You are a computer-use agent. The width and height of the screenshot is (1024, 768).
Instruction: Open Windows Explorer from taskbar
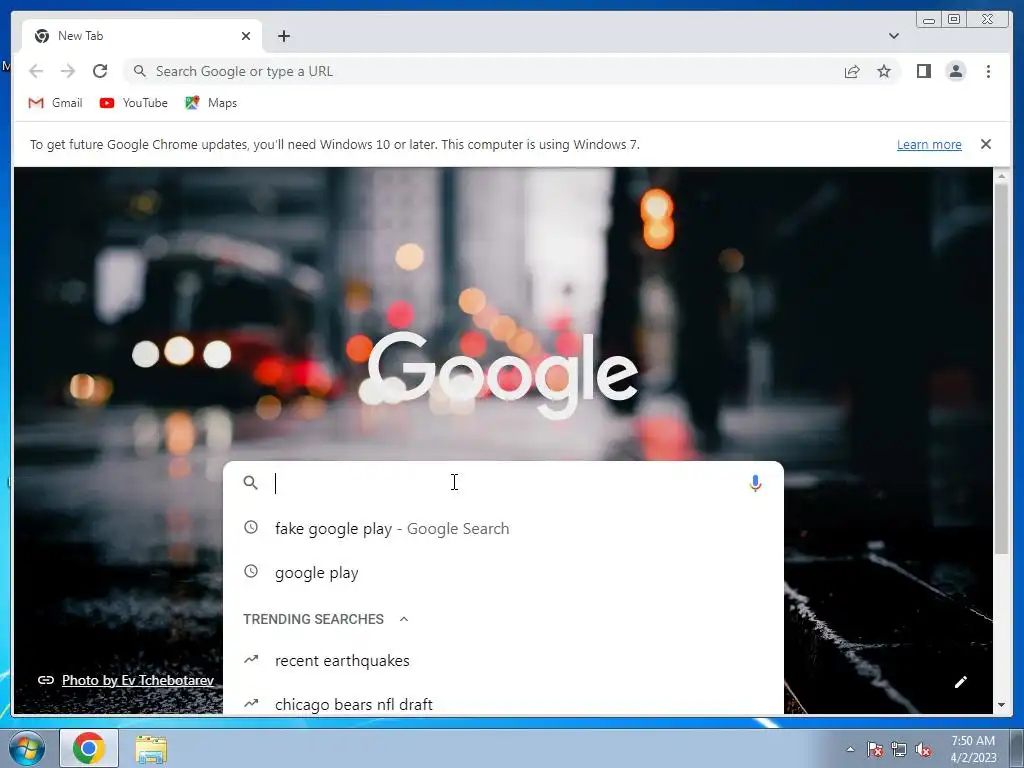pos(151,749)
